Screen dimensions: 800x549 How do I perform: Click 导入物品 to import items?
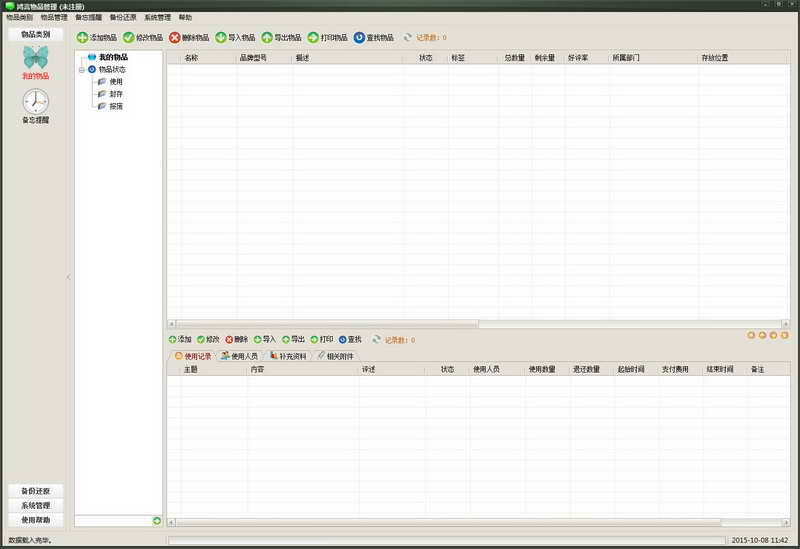coord(235,38)
